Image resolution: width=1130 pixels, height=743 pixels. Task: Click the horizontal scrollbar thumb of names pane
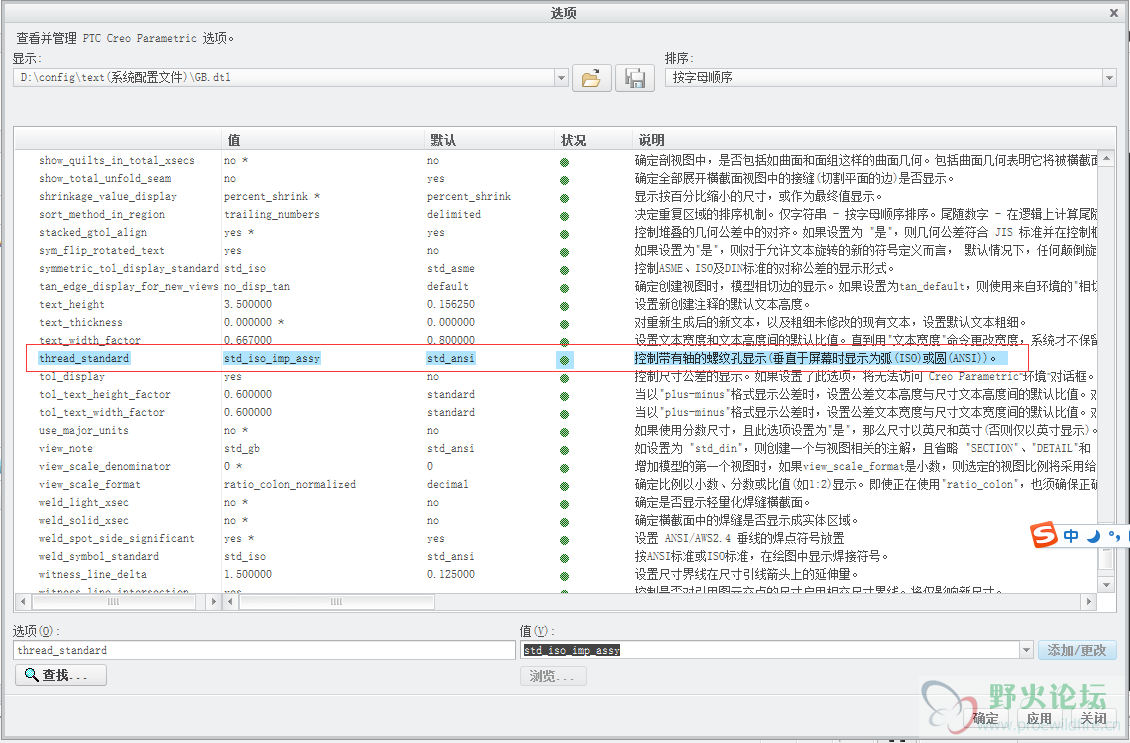[x=113, y=601]
